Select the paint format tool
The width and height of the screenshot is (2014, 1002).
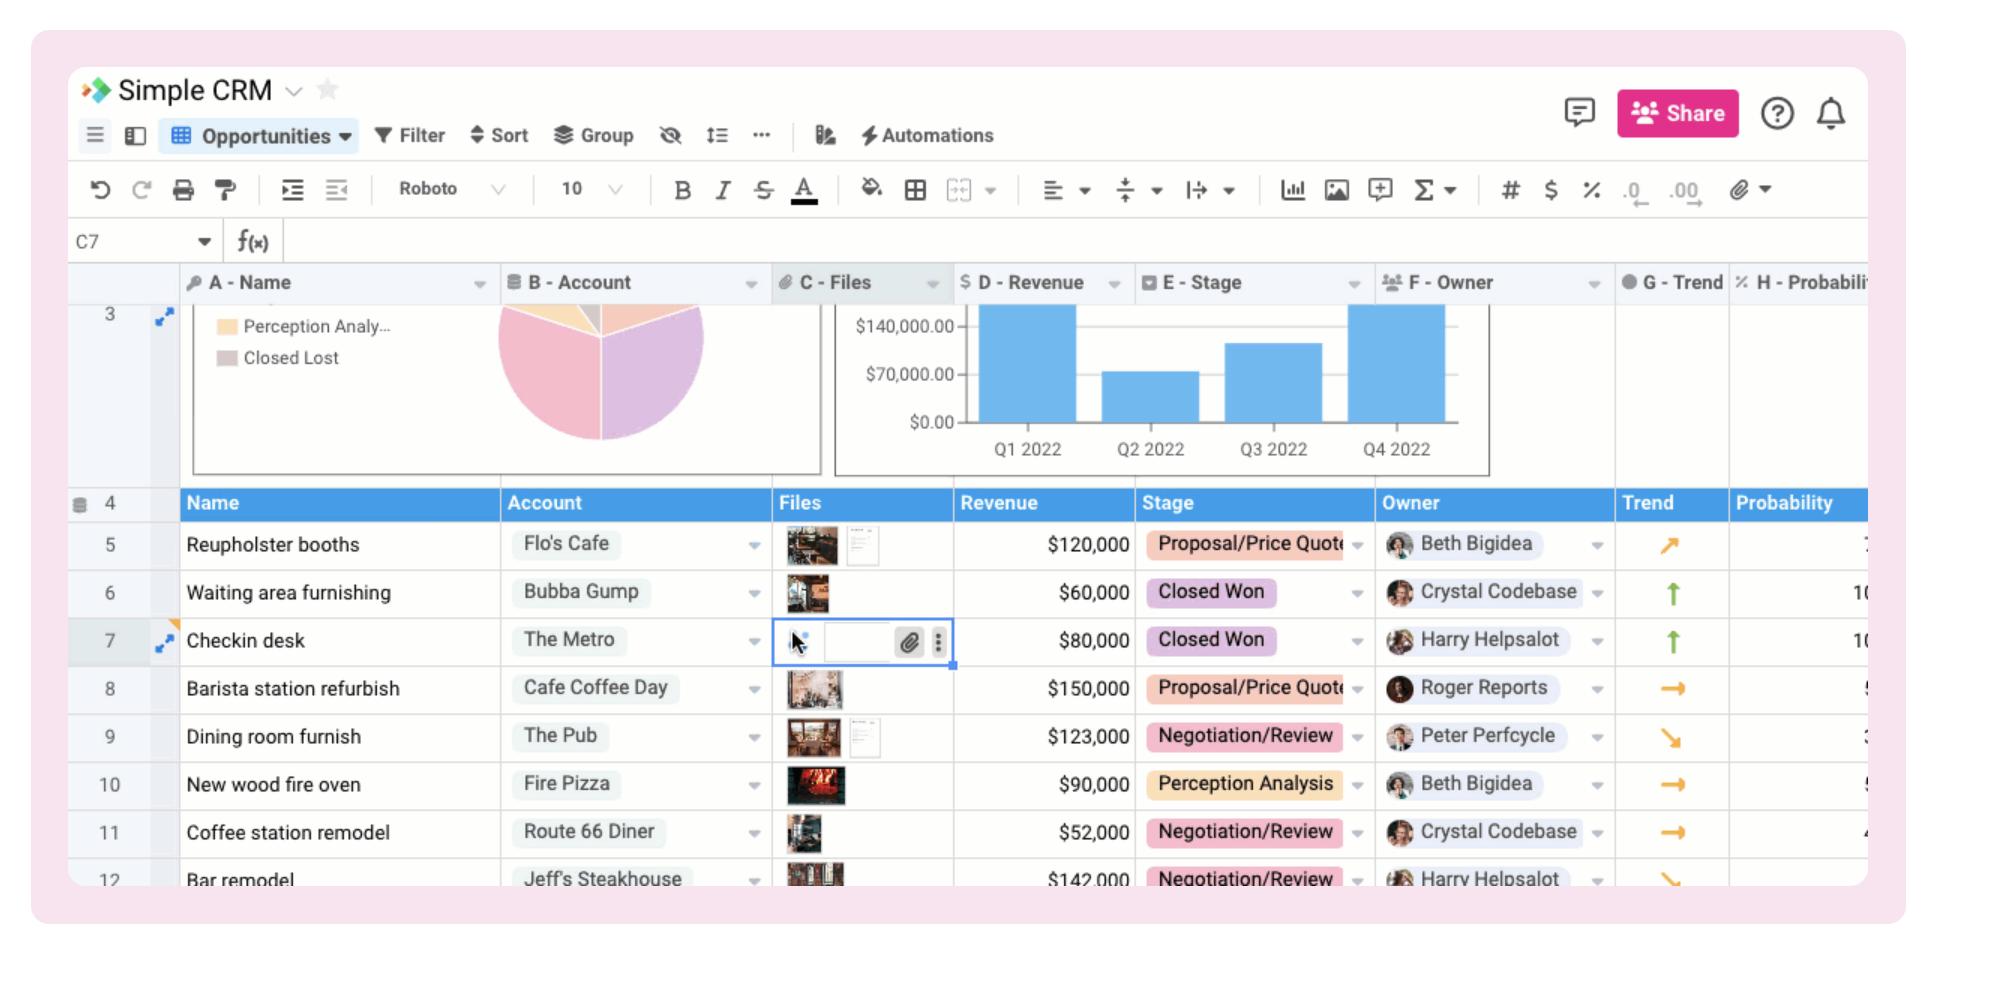click(x=226, y=190)
